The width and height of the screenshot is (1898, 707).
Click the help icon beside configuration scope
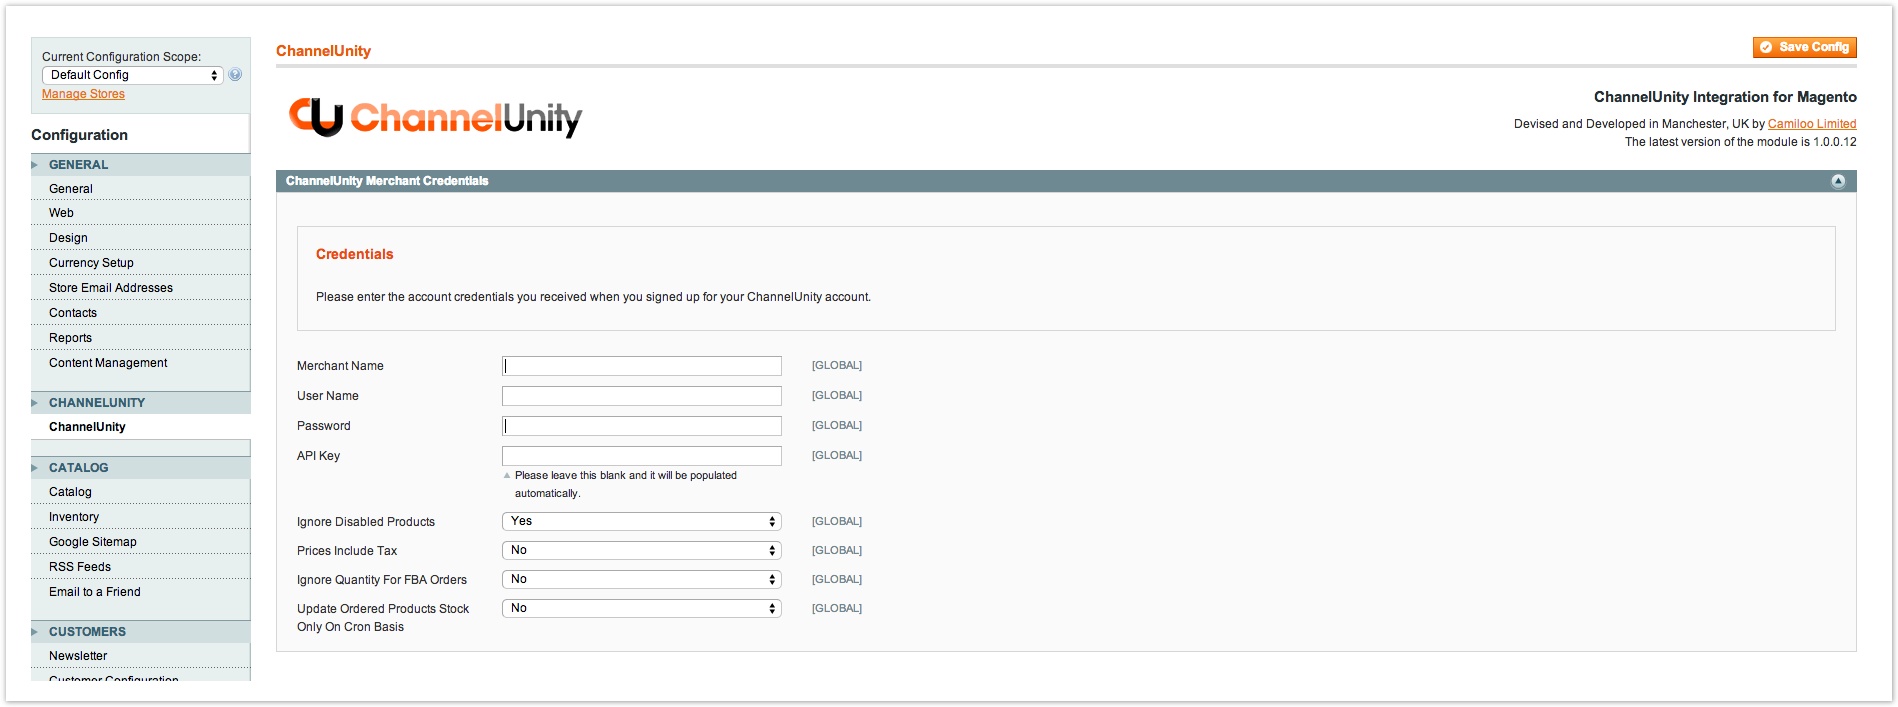(x=235, y=75)
